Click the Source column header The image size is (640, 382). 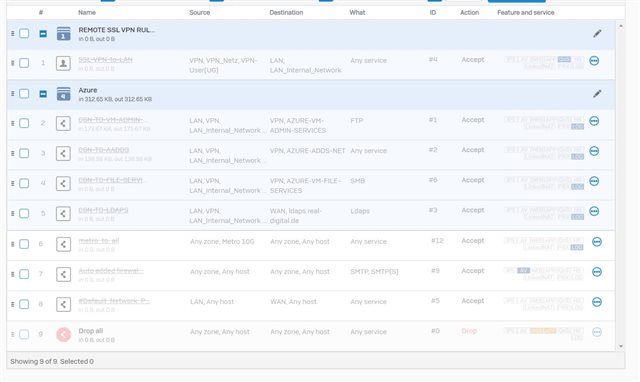pyautogui.click(x=200, y=13)
